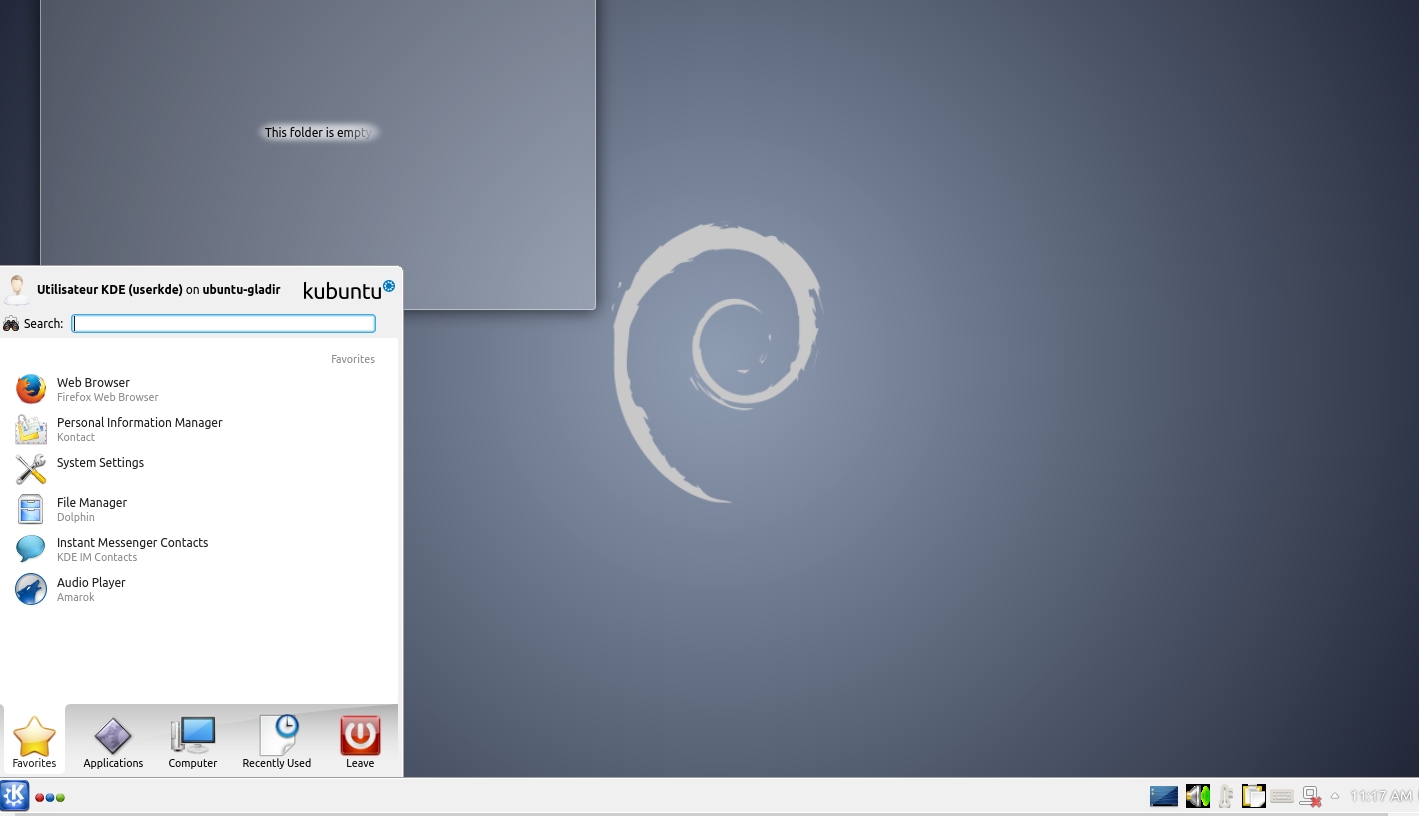Click the disconnected network tray icon
Screen dimensions: 1419x816
pyautogui.click(x=1310, y=796)
